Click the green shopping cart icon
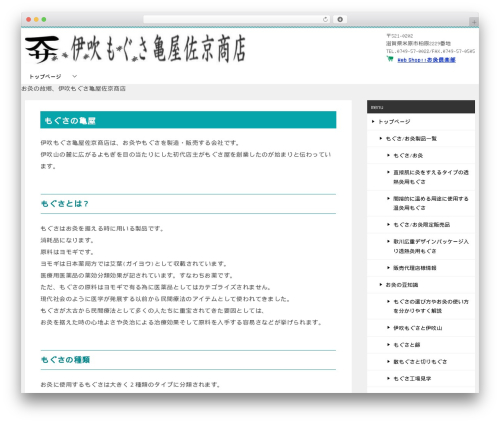The width and height of the screenshot is (500, 423). click(390, 59)
